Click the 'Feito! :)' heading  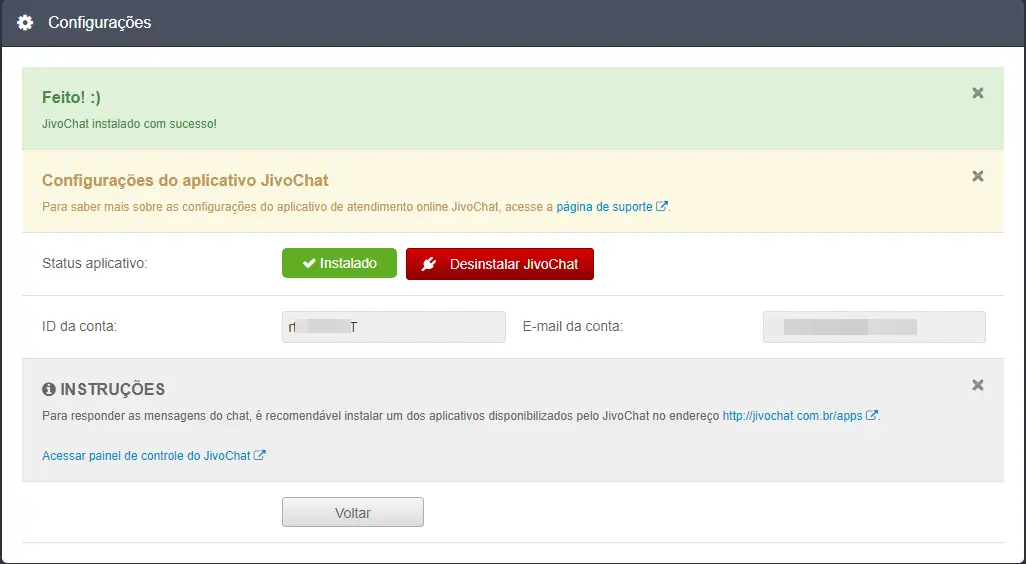tap(71, 97)
